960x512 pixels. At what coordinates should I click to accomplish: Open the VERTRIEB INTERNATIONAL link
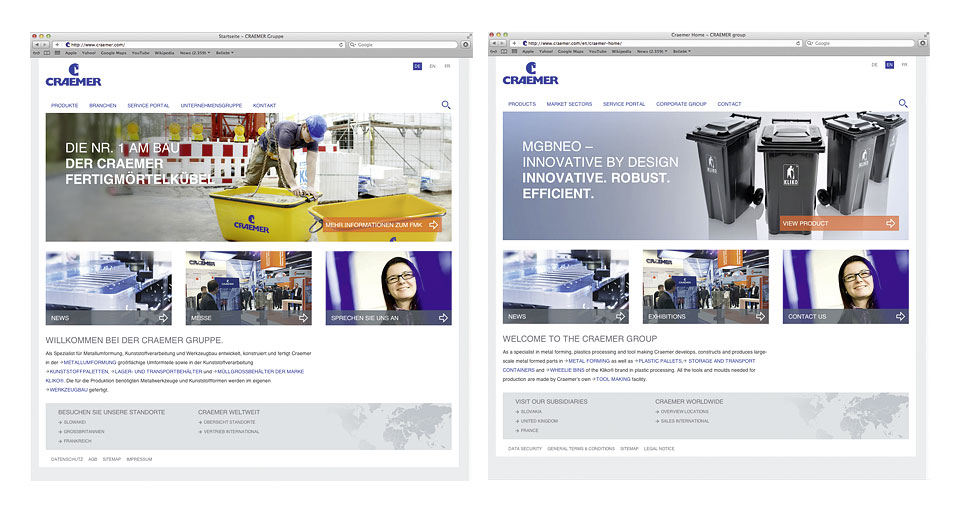(x=229, y=431)
